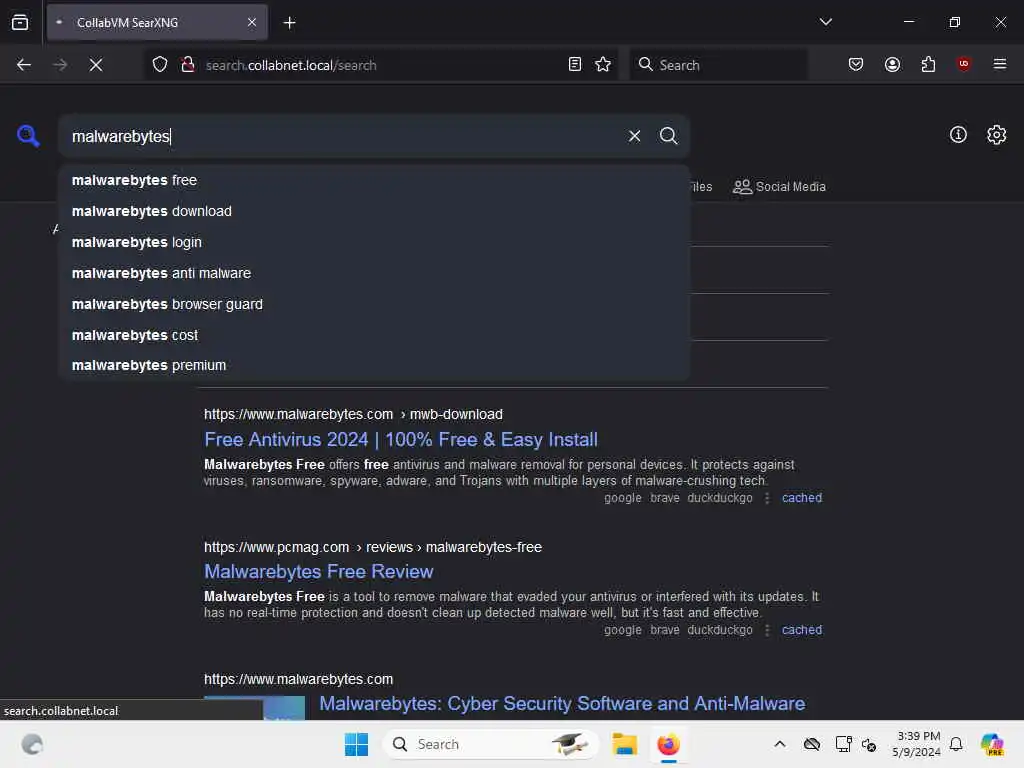Open the extensions puzzle icon
This screenshot has height=768, width=1024.
click(928, 64)
